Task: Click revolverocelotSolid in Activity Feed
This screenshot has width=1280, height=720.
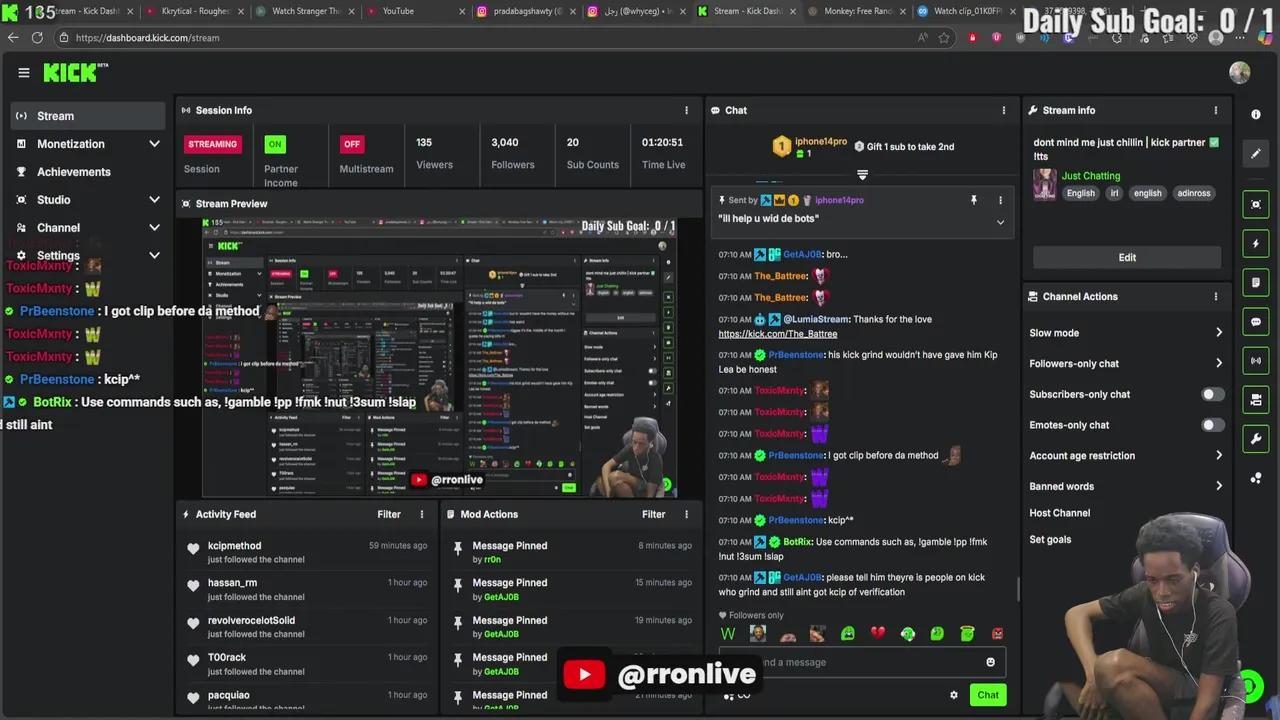Action: [251, 621]
